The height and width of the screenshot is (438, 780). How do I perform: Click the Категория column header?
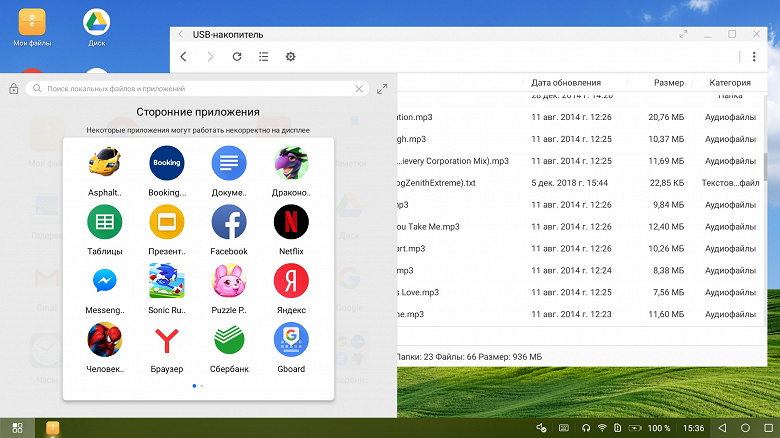(730, 83)
